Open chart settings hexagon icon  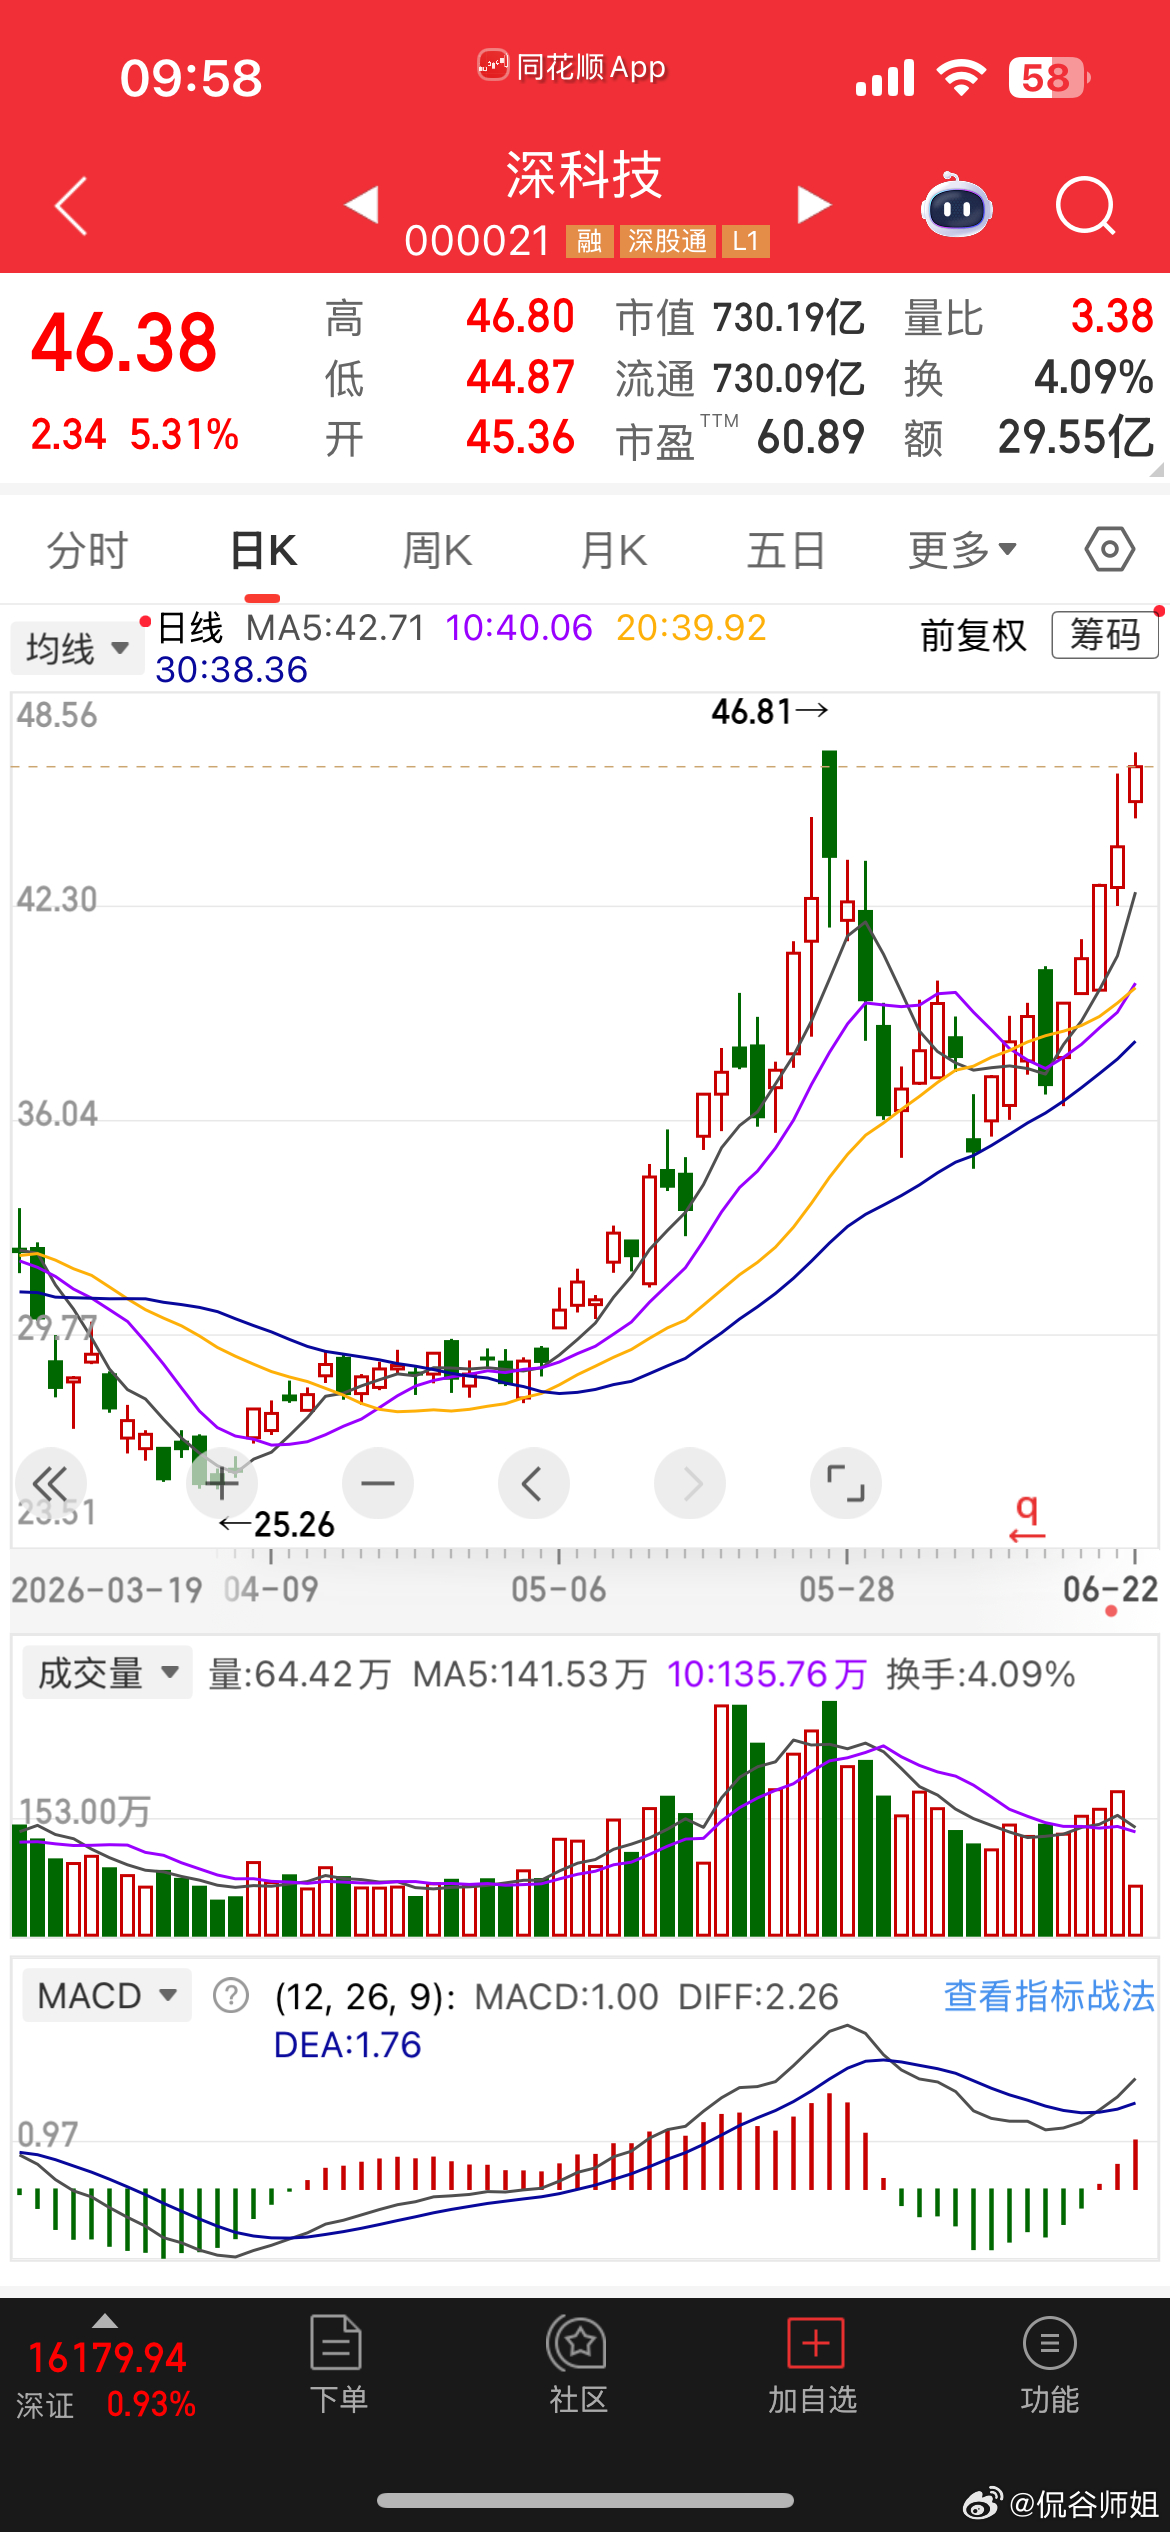pyautogui.click(x=1109, y=550)
